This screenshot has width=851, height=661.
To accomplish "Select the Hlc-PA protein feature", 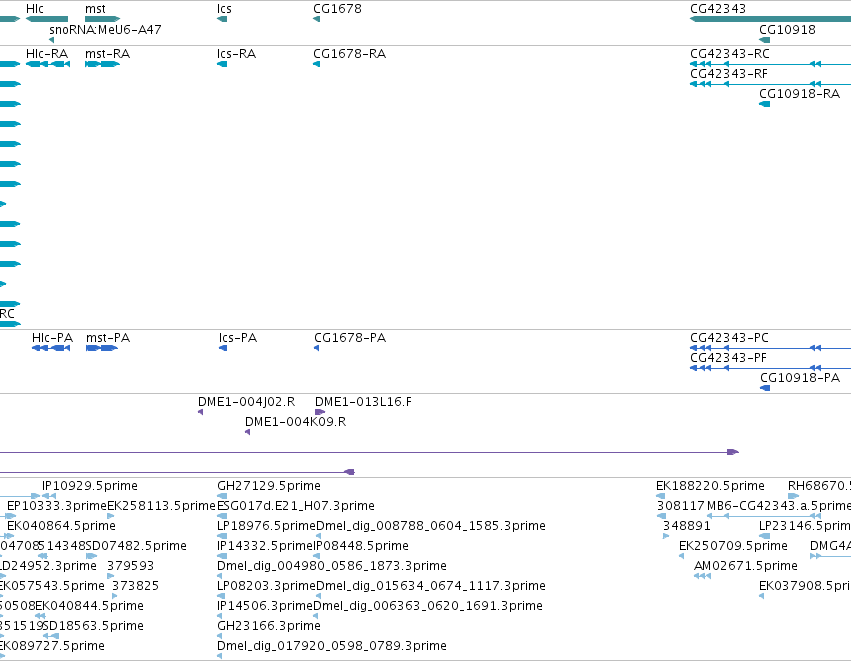I will [x=51, y=348].
